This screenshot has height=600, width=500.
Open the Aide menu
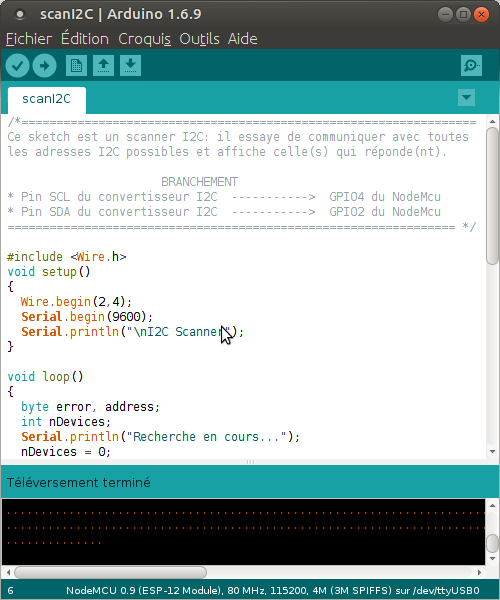click(x=243, y=39)
